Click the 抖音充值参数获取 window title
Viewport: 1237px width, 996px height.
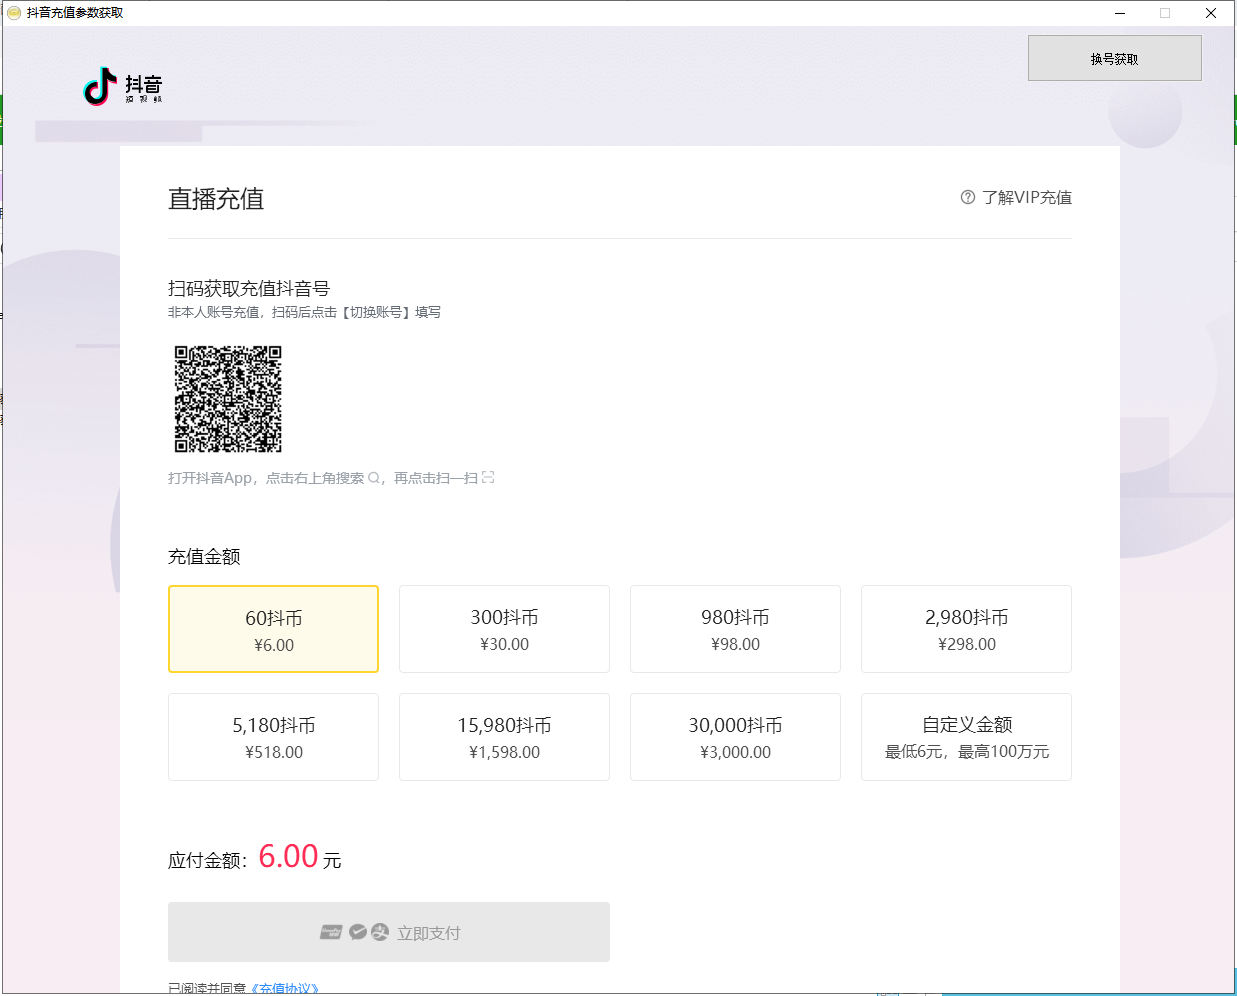(x=75, y=13)
